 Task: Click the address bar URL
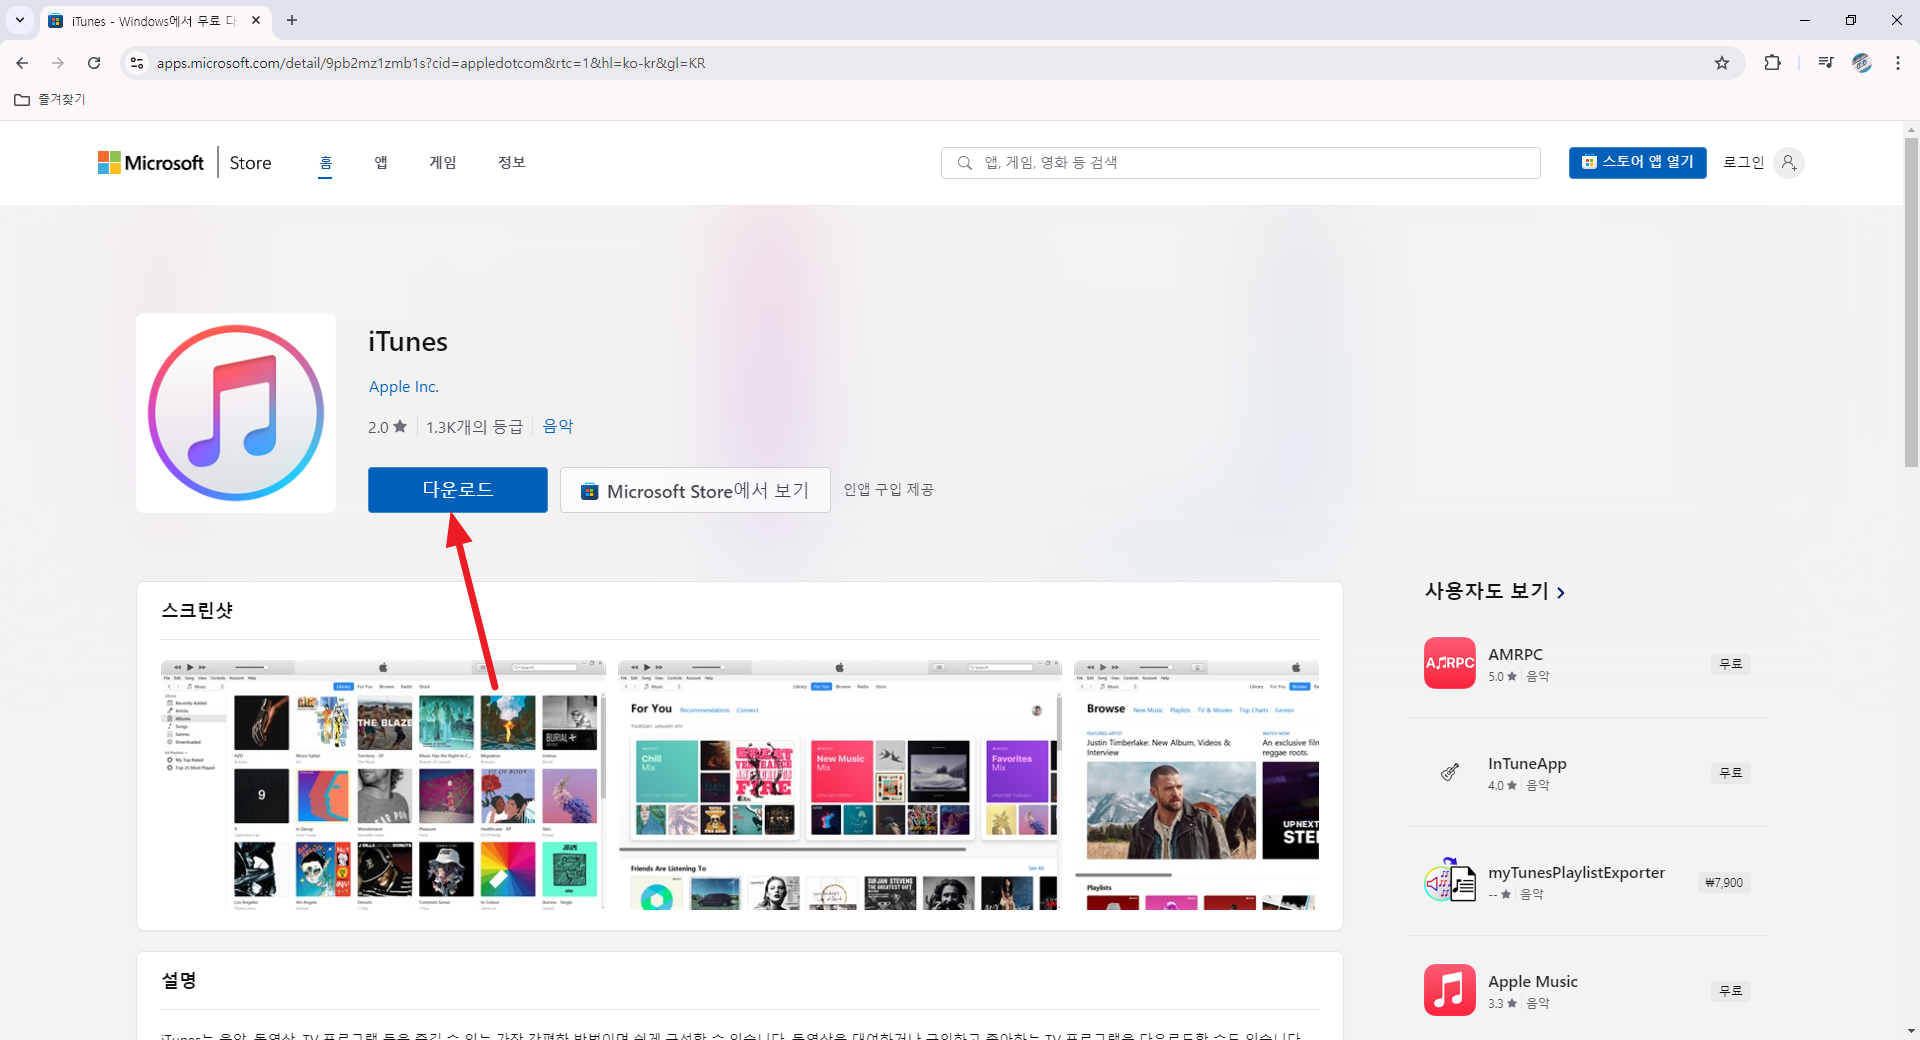coord(431,63)
